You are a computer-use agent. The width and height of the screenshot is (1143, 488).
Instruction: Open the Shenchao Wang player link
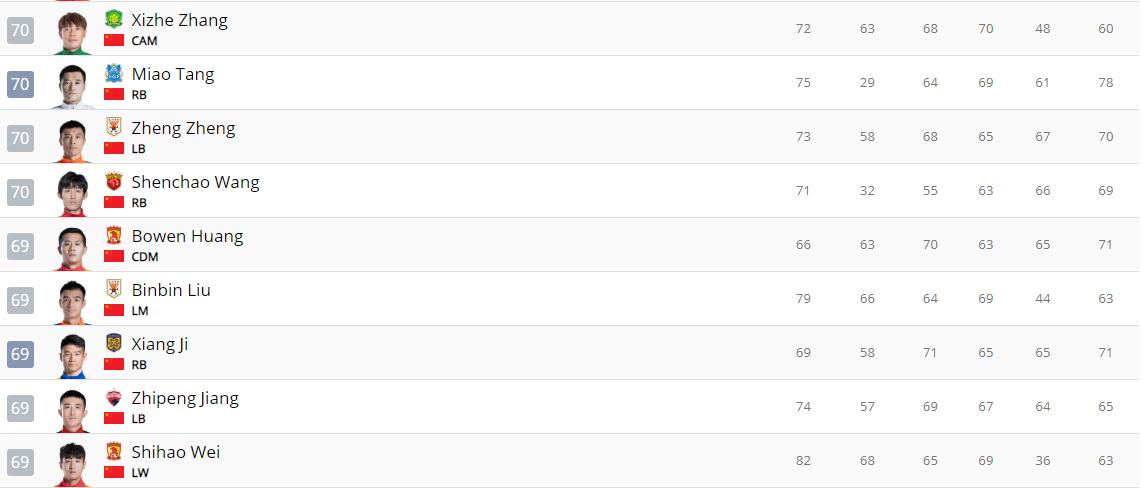coord(195,182)
